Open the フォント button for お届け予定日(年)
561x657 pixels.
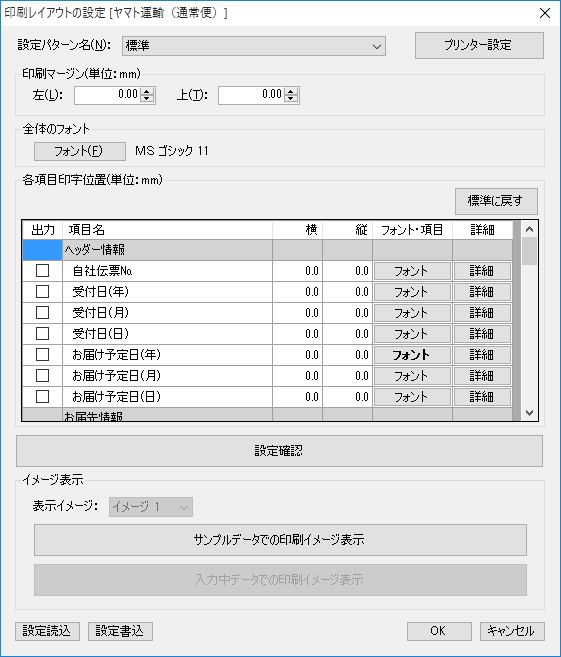(412, 355)
